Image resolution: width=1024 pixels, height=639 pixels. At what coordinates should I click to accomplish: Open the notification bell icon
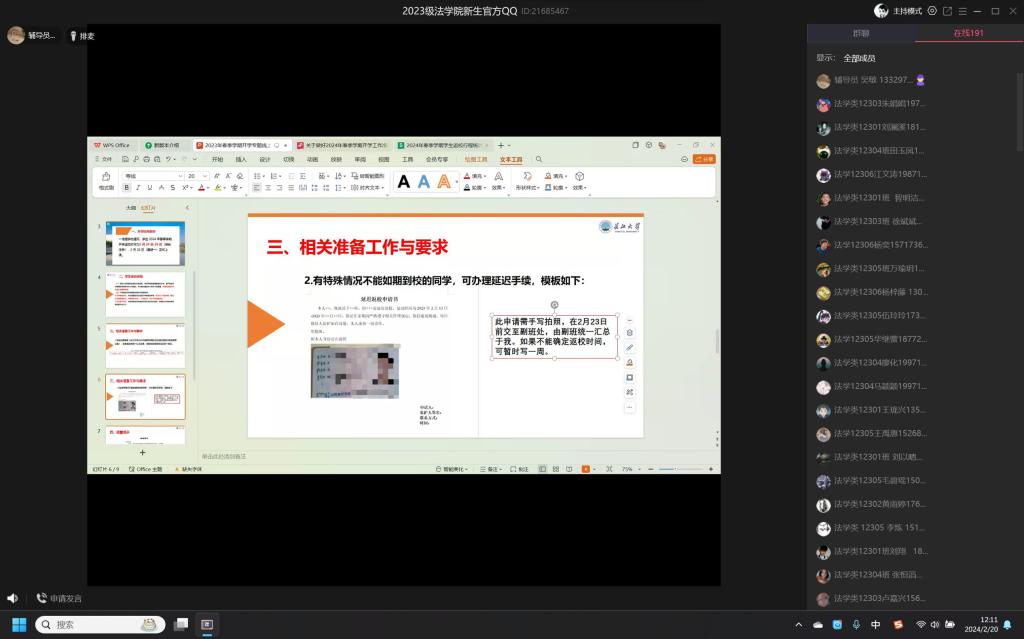(1008, 625)
